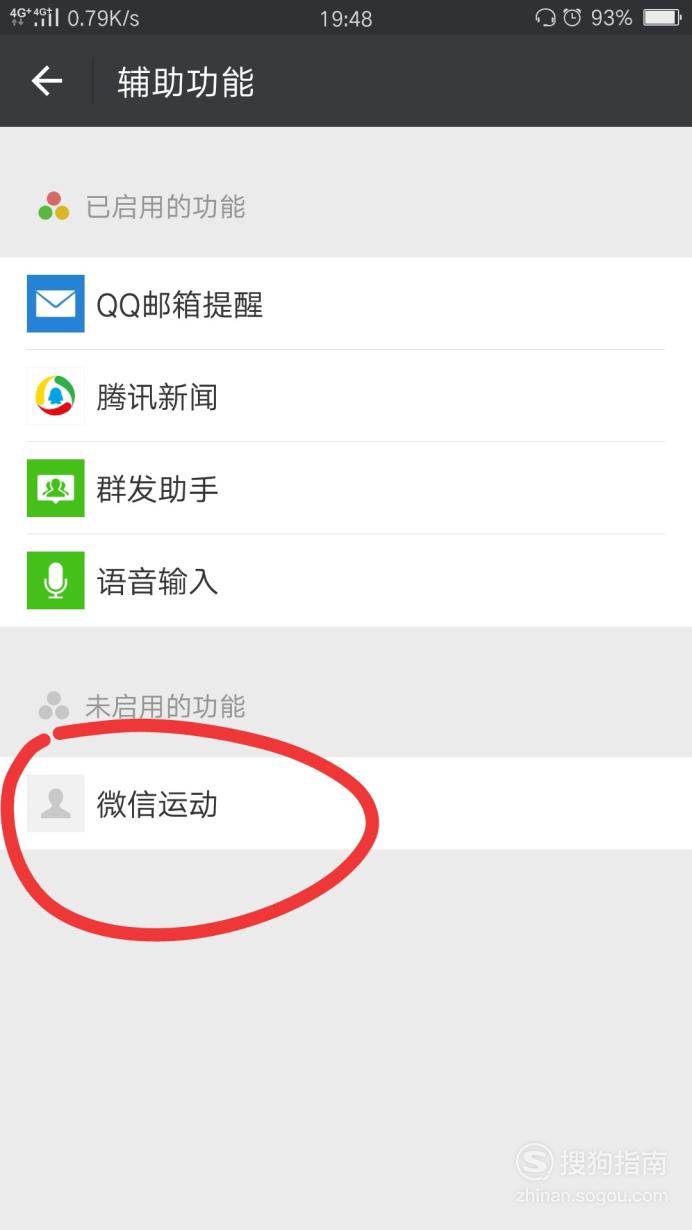Tap the grey 微信运动 avatar icon
The height and width of the screenshot is (1230, 692).
coord(55,803)
